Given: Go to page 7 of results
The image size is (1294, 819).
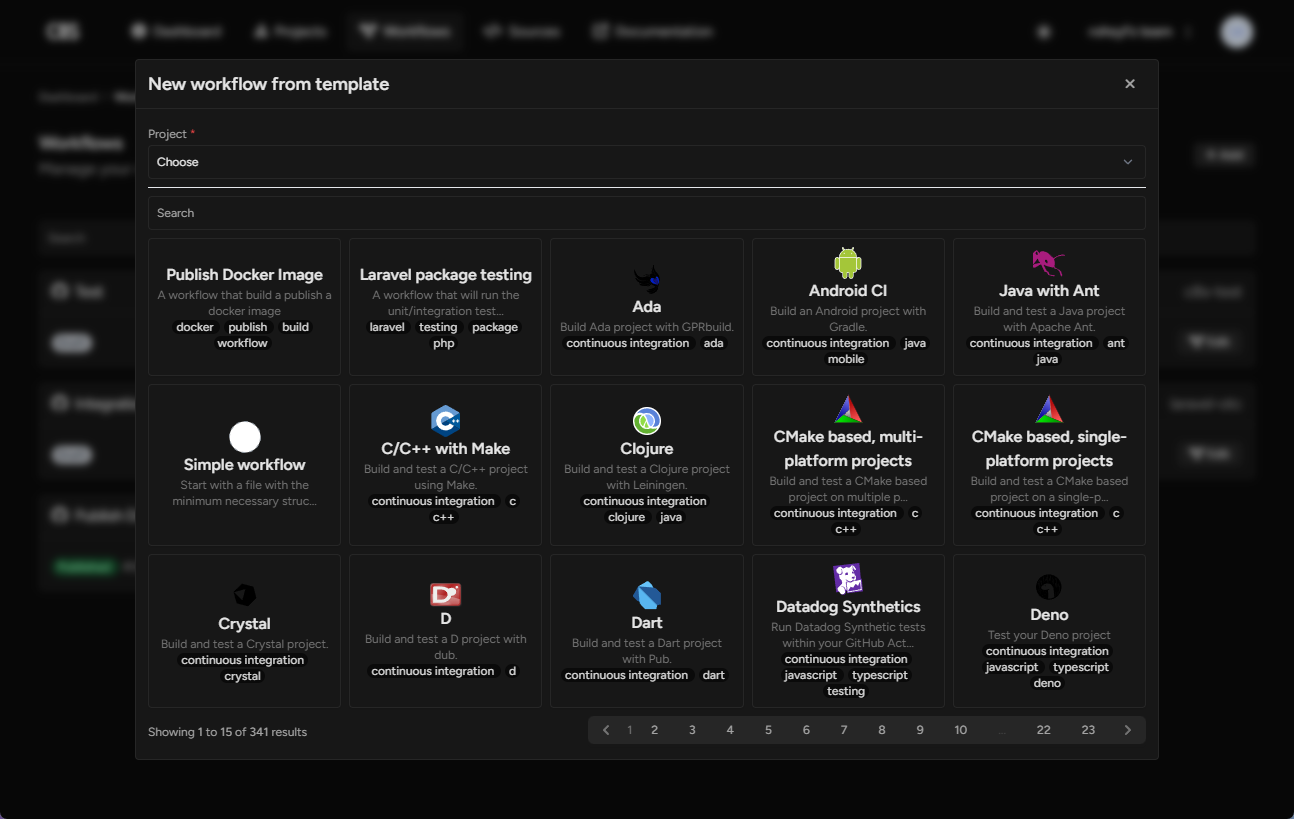Looking at the screenshot, I should tap(844, 730).
